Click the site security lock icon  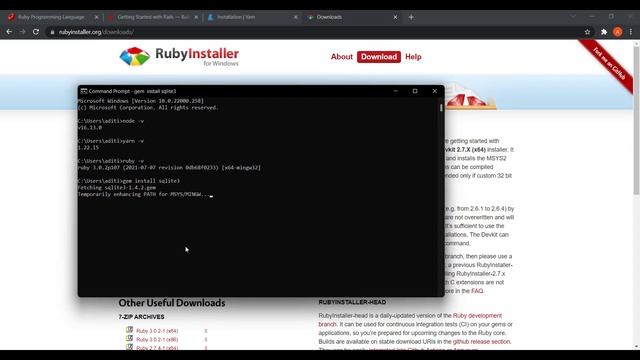pyautogui.click(x=52, y=32)
